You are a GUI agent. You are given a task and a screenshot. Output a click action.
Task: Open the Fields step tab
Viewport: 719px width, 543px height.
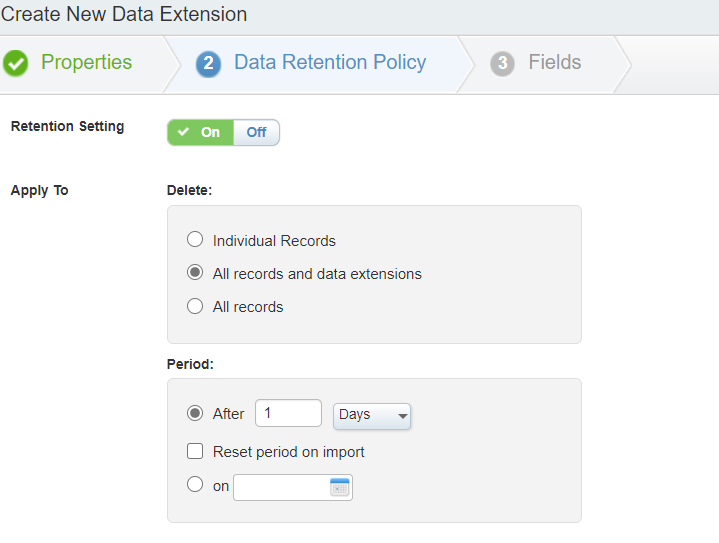[554, 62]
